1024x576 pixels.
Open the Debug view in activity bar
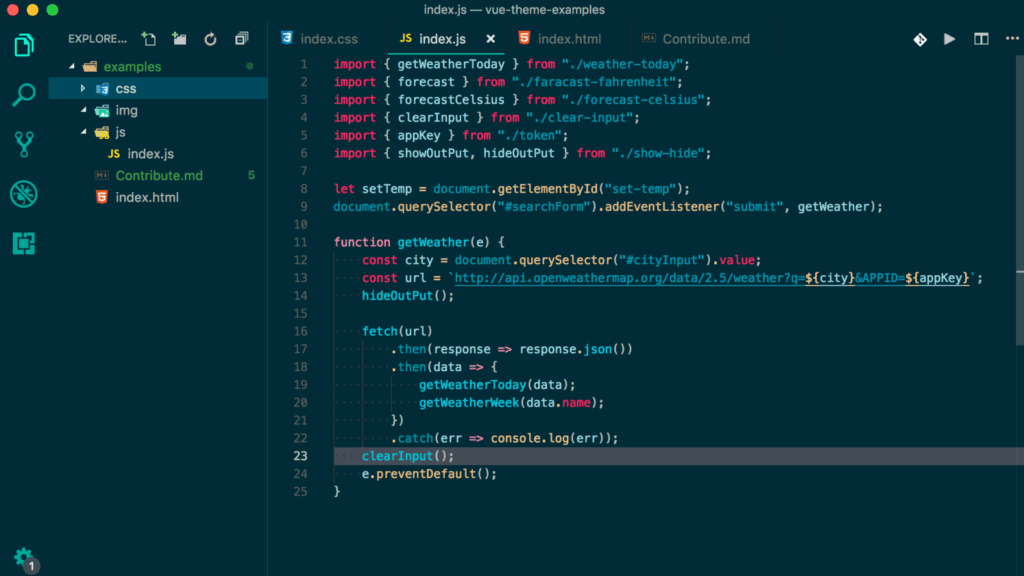coord(24,193)
